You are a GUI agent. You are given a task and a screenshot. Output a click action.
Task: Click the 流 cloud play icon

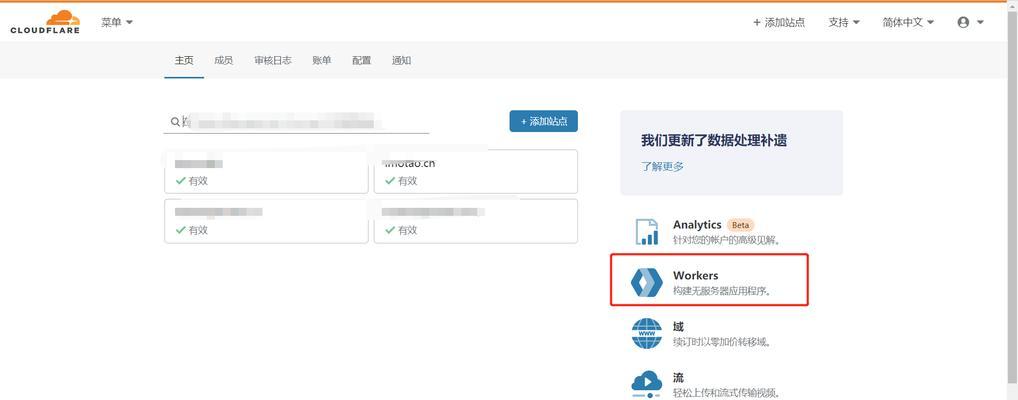click(647, 383)
